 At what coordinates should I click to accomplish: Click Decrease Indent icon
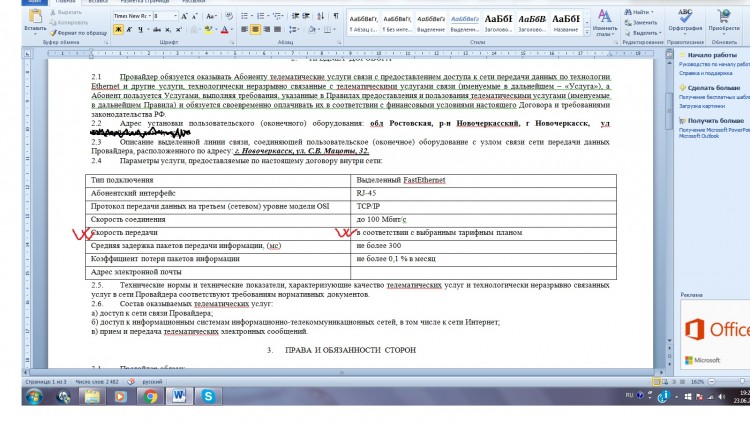[x=295, y=16]
